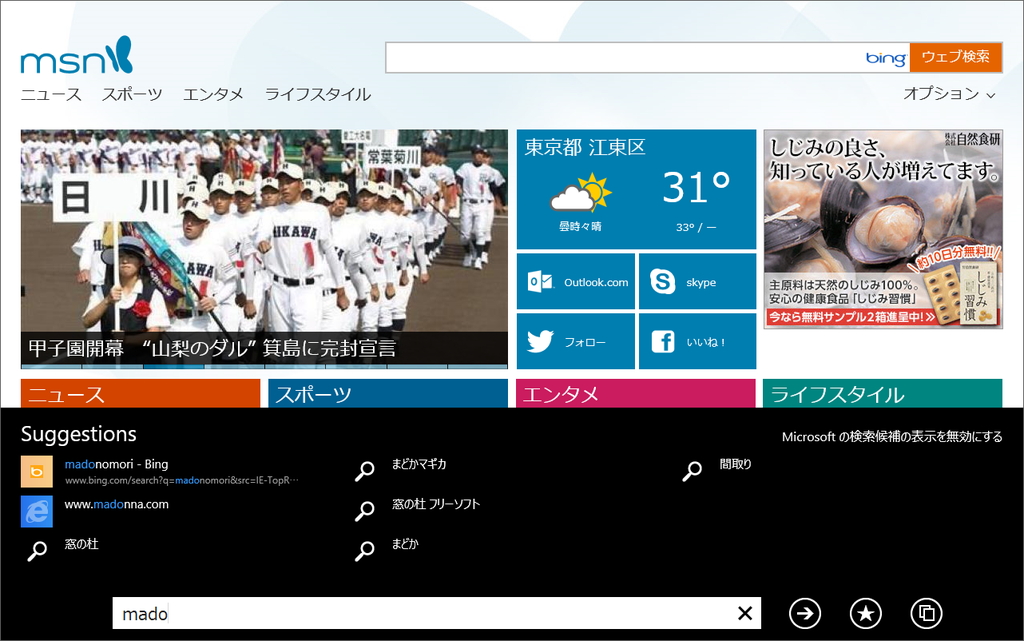Select the Bing icon beside madonomori suggestion
Image resolution: width=1024 pixels, height=641 pixels.
click(36, 470)
